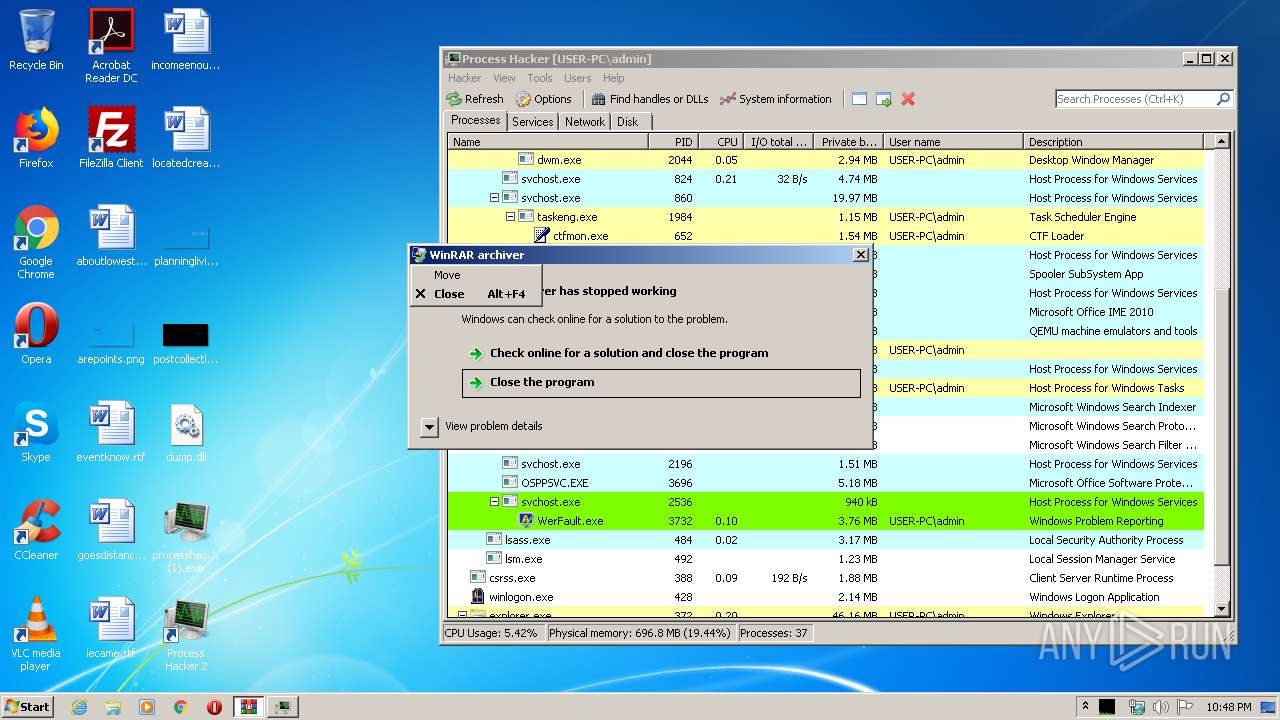Image resolution: width=1280 pixels, height=720 pixels.
Task: Open Process Hacker 2 desktop shortcut
Action: pos(186,634)
